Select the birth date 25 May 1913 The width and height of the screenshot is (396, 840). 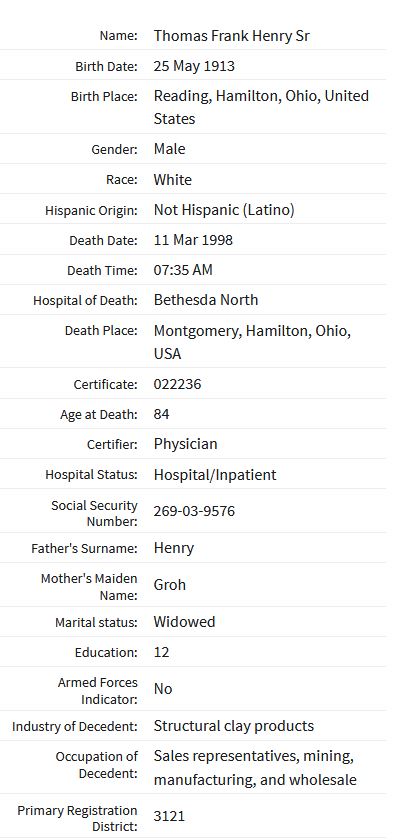(194, 66)
